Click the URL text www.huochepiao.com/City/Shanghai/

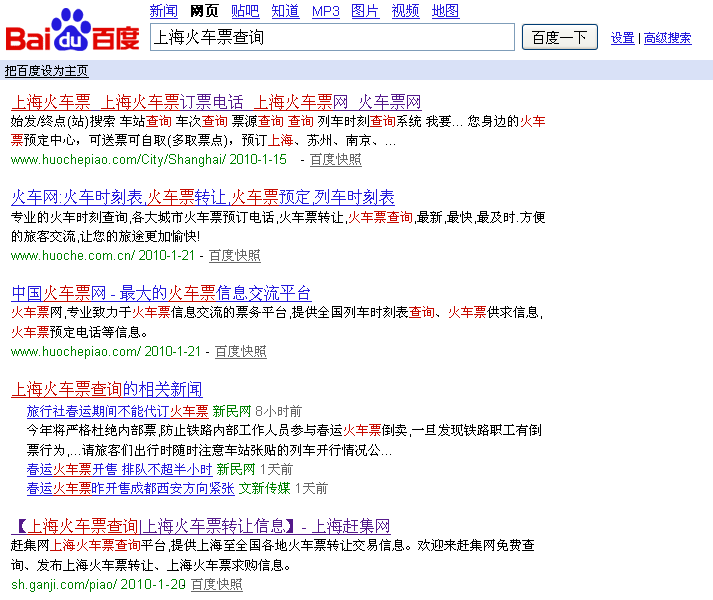point(118,160)
